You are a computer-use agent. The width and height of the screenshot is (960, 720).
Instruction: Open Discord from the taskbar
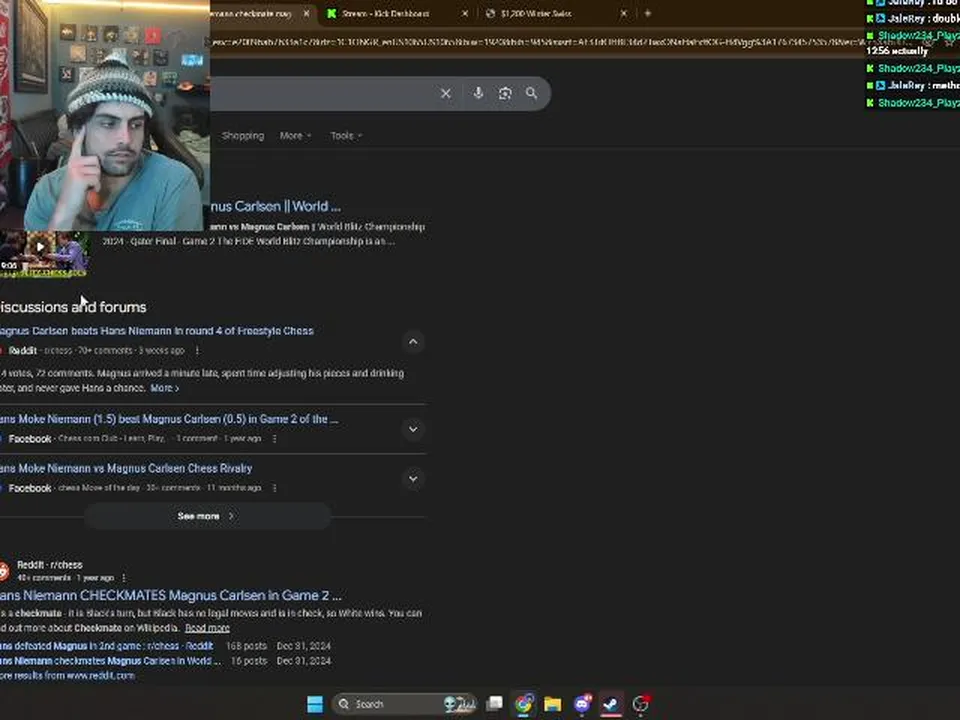582,704
